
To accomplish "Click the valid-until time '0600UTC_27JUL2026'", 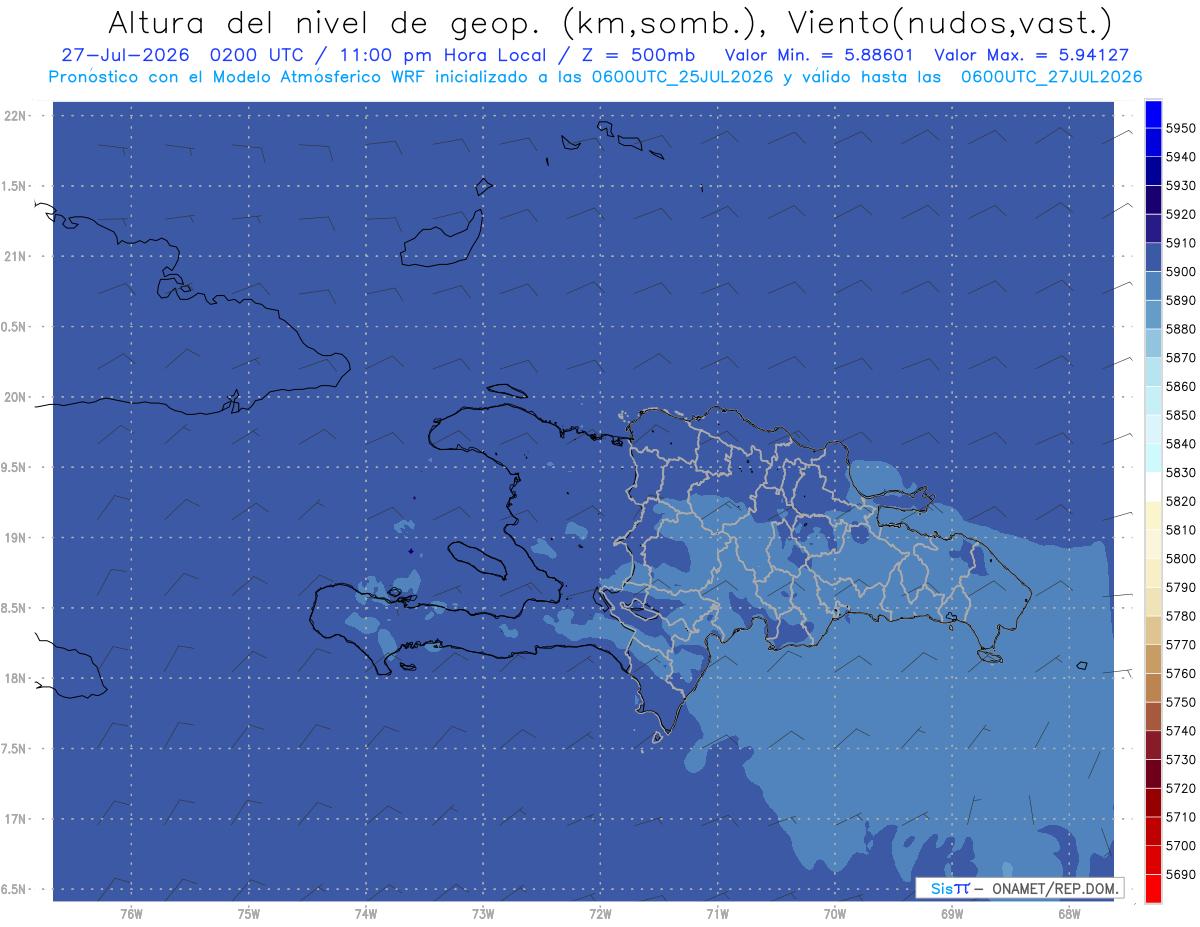I will click(x=1052, y=77).
